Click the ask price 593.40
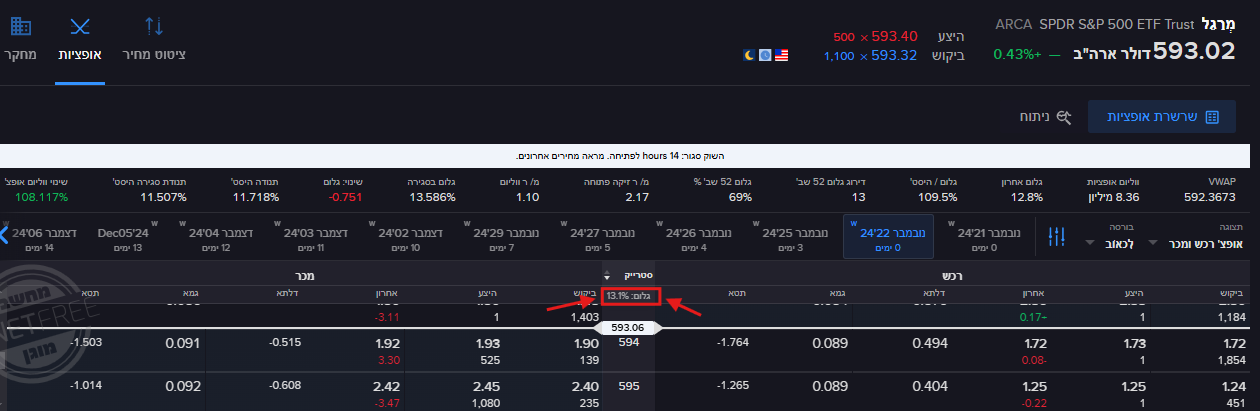1260x411 pixels. 895,36
